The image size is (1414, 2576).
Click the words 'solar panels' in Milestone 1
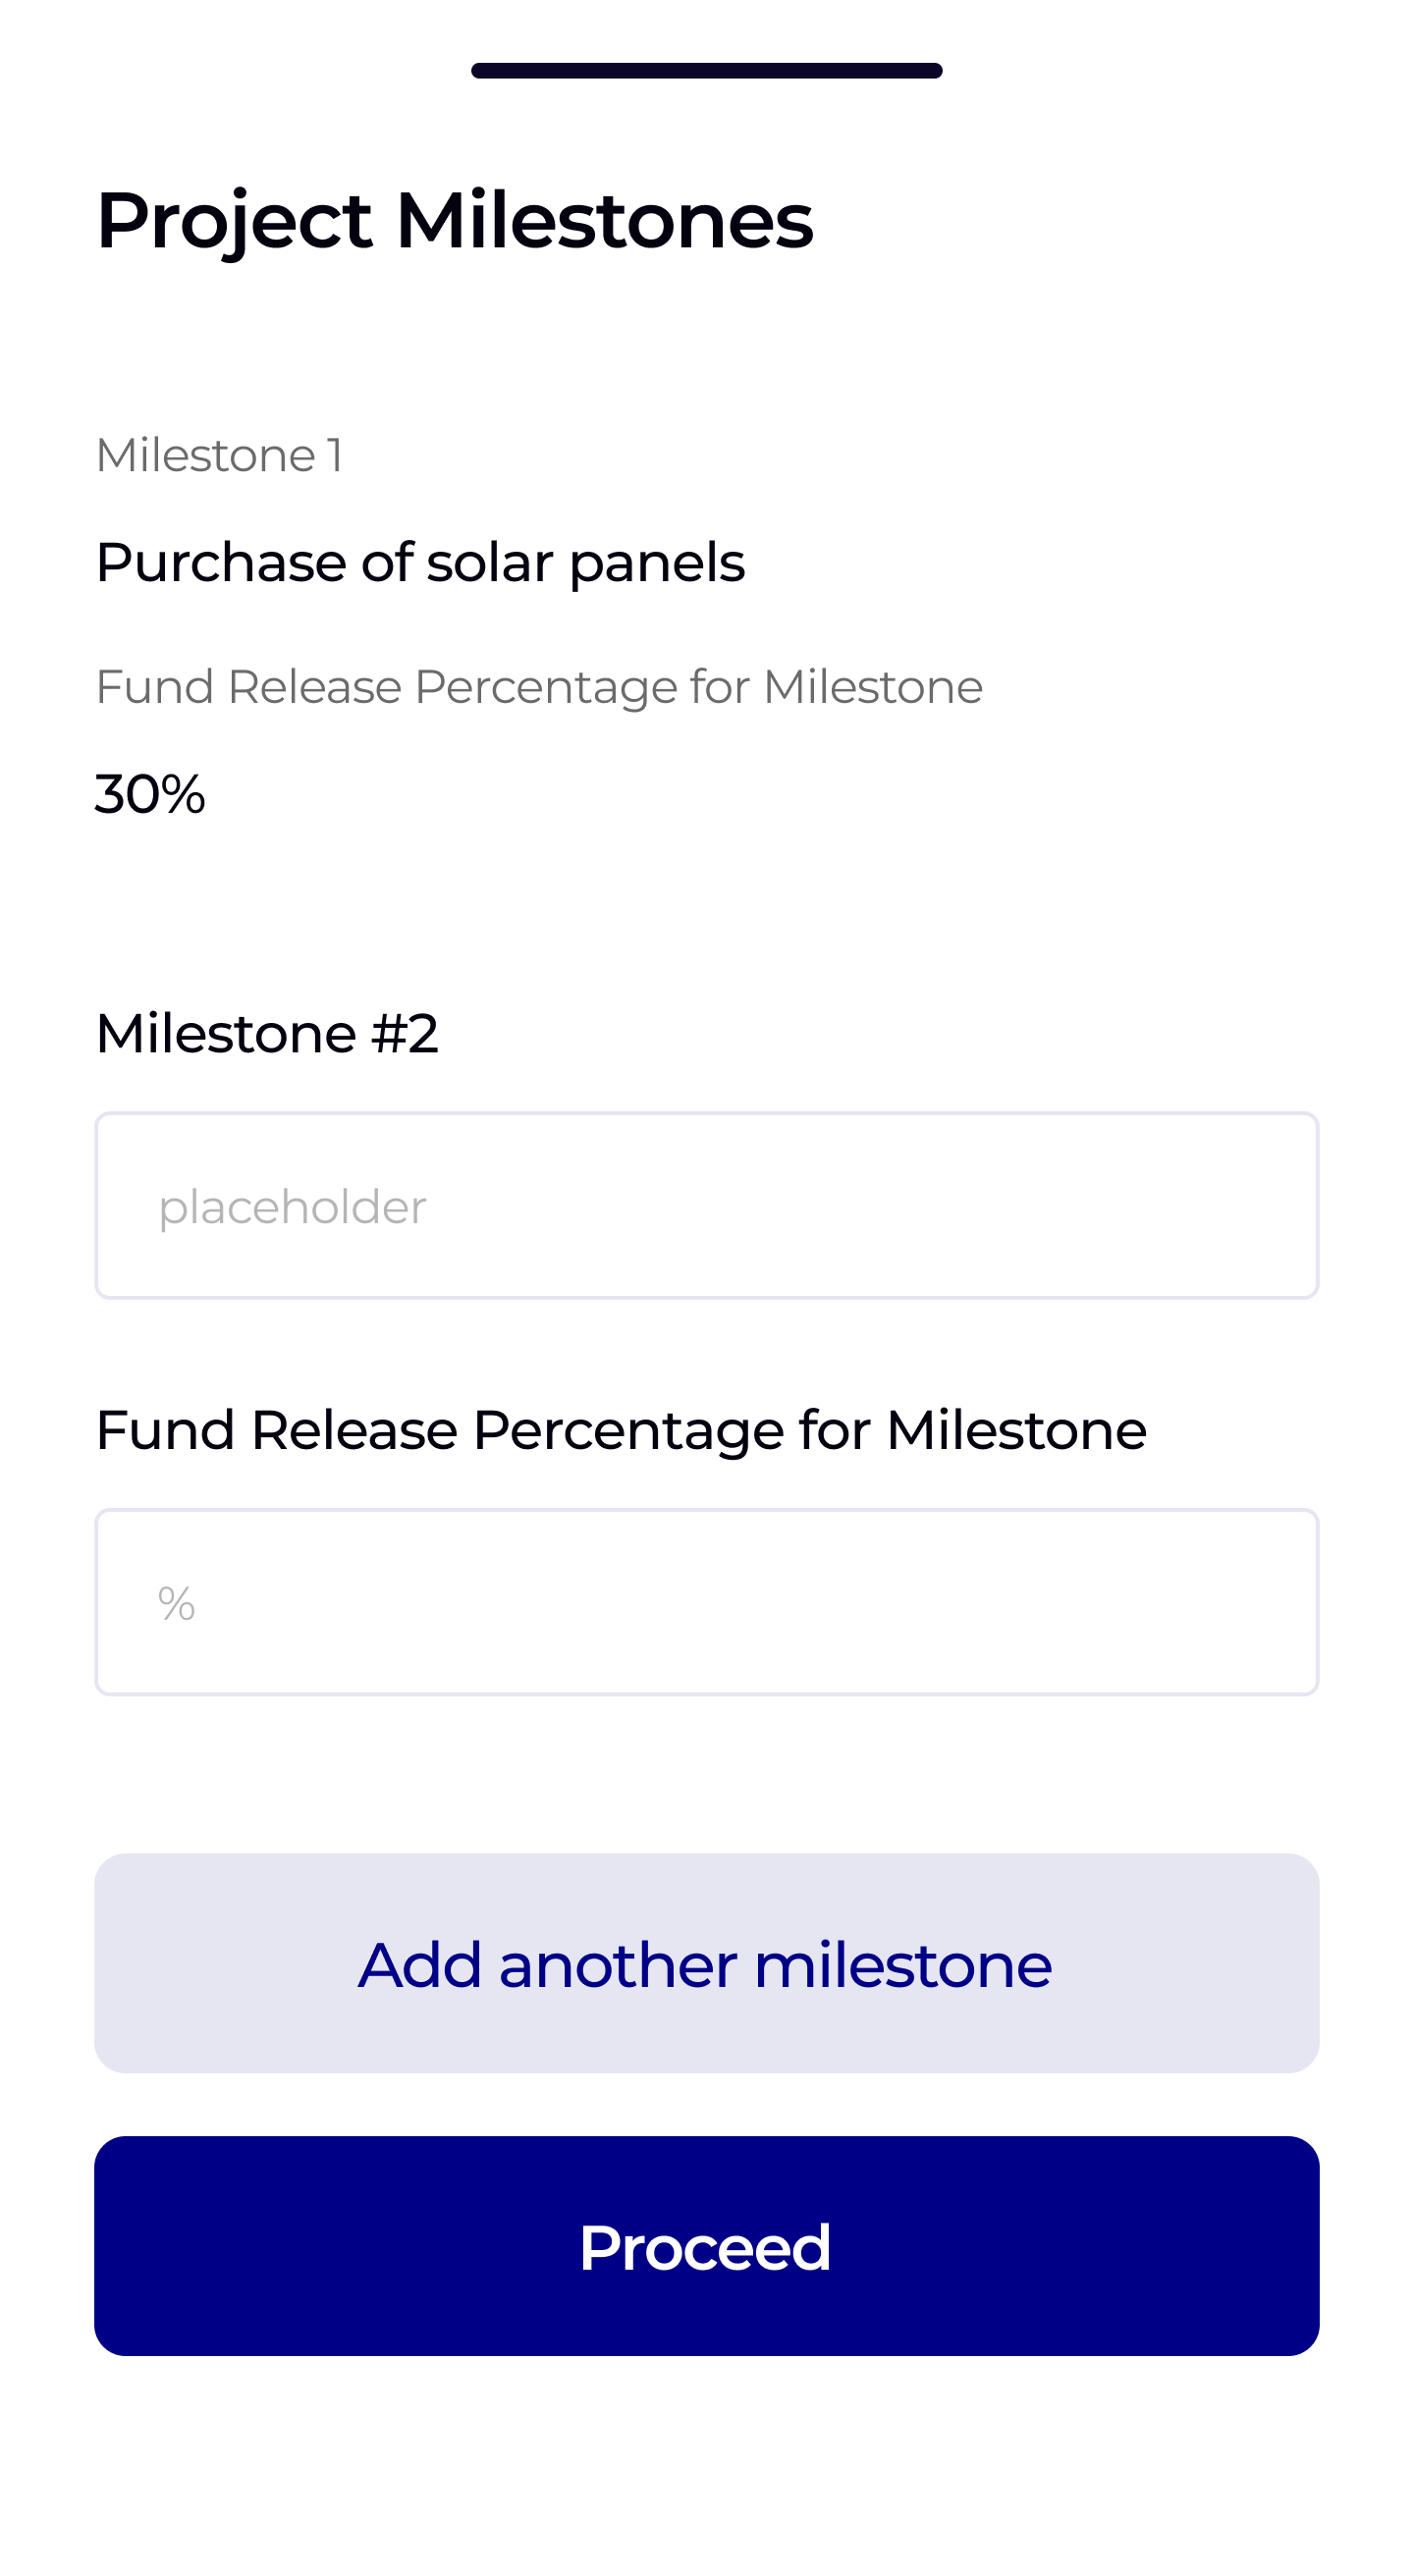click(586, 562)
